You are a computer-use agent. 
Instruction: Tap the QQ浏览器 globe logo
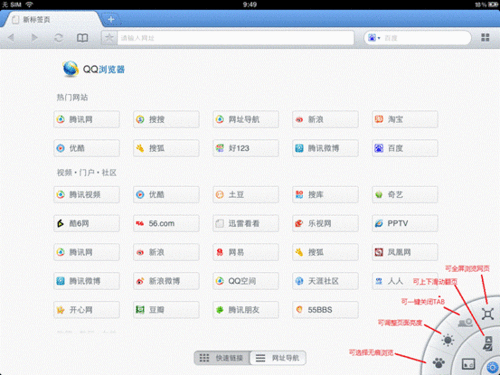tap(70, 69)
